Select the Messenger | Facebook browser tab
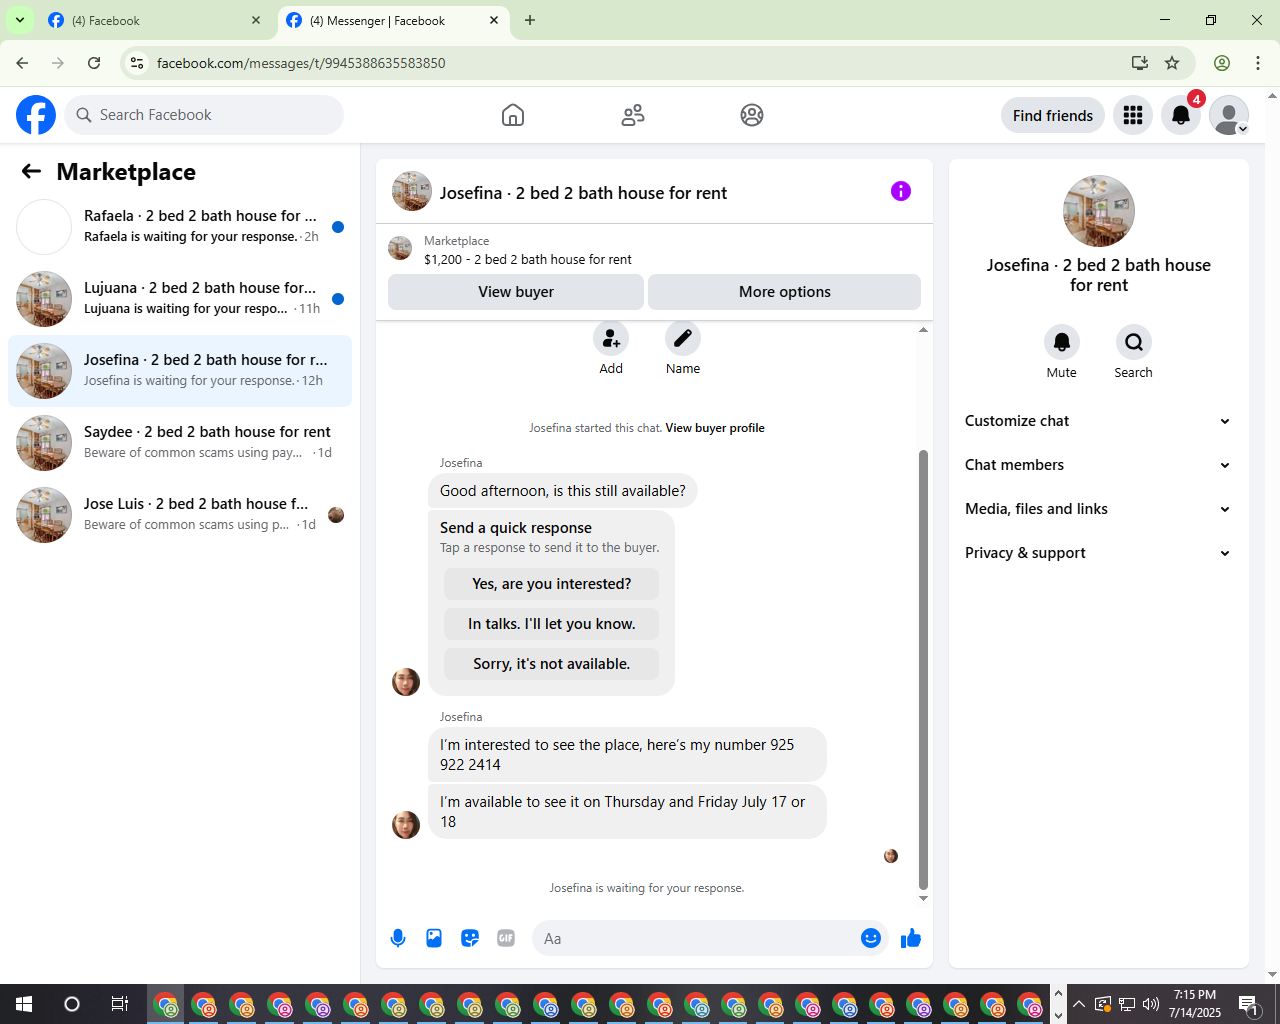 393,20
